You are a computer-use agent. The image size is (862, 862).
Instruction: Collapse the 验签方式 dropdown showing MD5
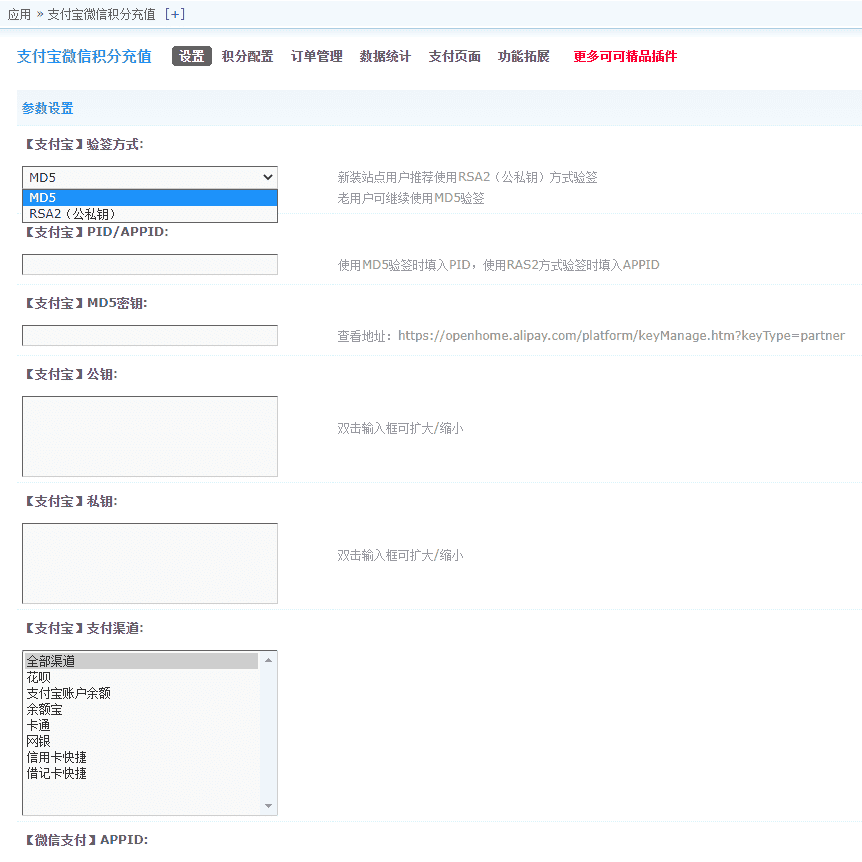point(150,177)
